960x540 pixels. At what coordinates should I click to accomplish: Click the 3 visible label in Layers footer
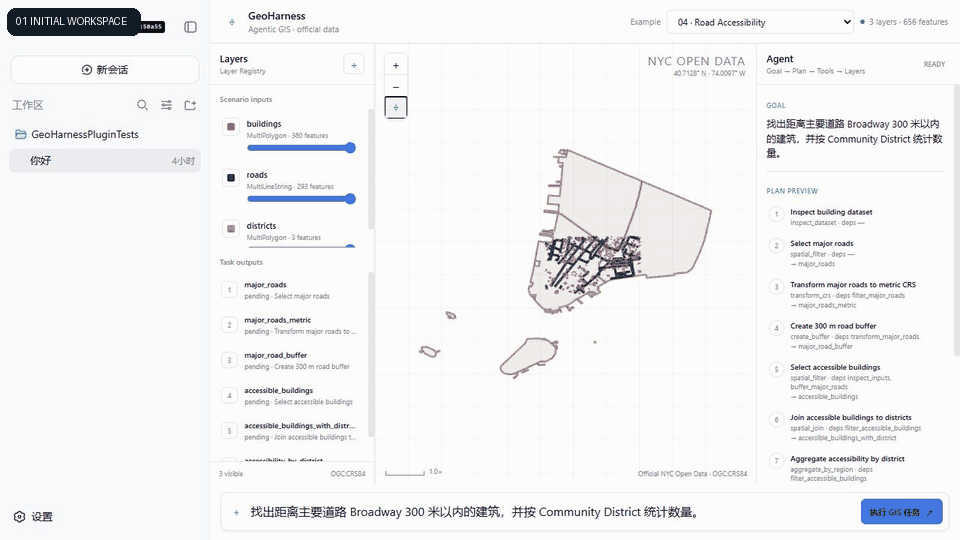point(231,474)
